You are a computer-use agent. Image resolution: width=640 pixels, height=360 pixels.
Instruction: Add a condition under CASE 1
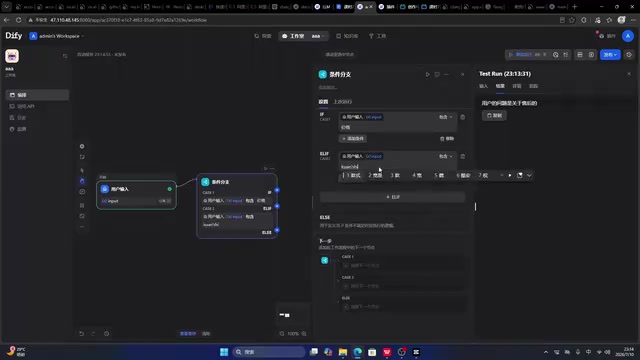353,139
